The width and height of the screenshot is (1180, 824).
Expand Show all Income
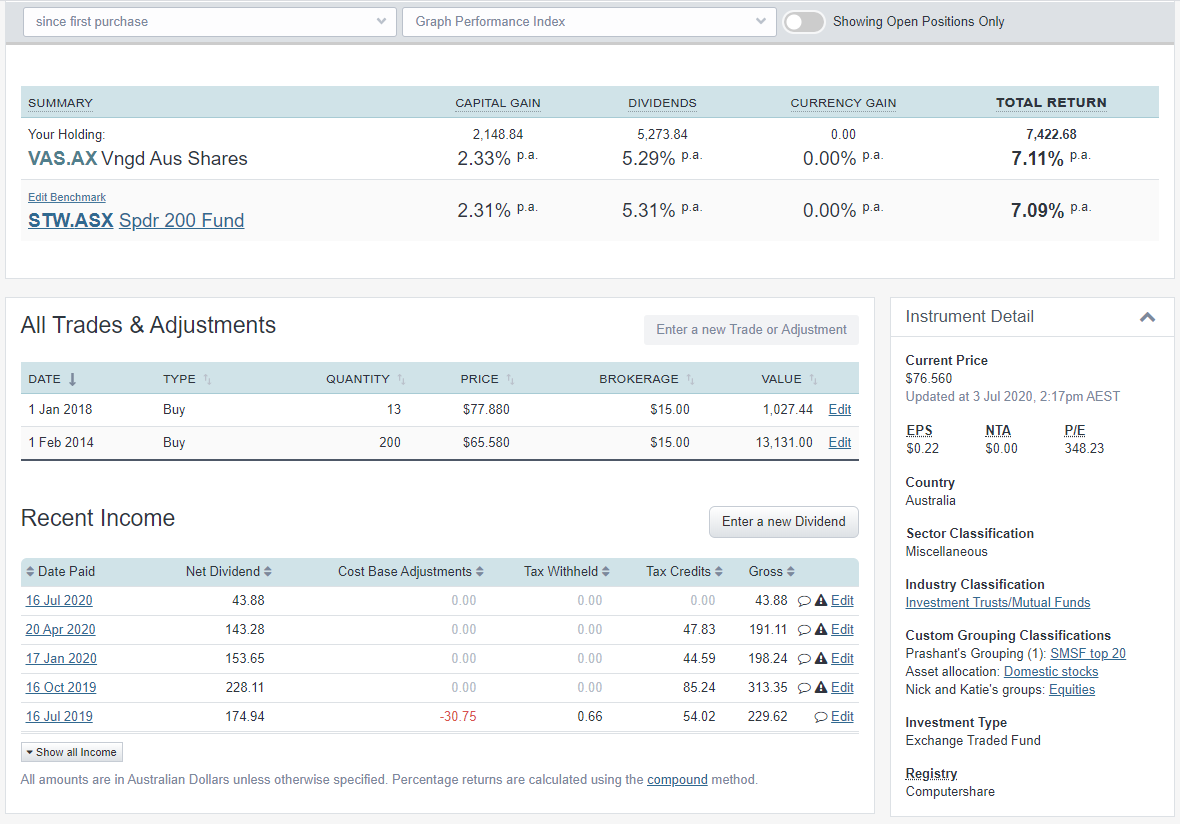pyautogui.click(x=71, y=751)
